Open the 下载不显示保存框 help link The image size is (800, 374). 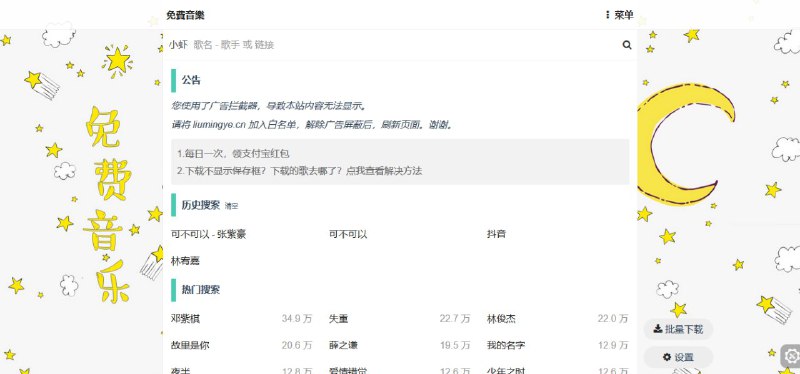pyautogui.click(x=299, y=171)
